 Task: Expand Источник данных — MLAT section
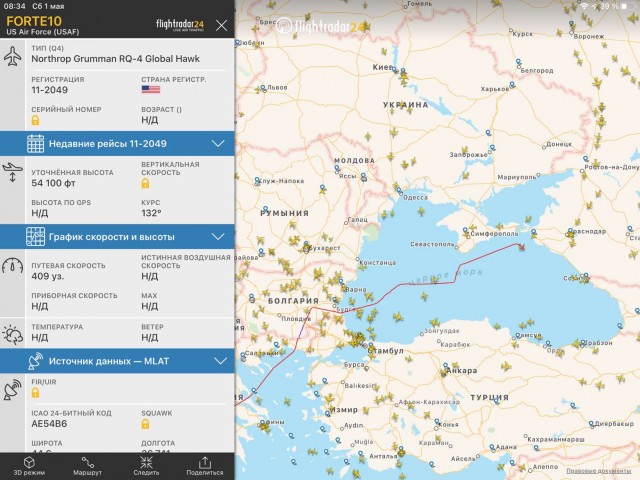pos(117,361)
